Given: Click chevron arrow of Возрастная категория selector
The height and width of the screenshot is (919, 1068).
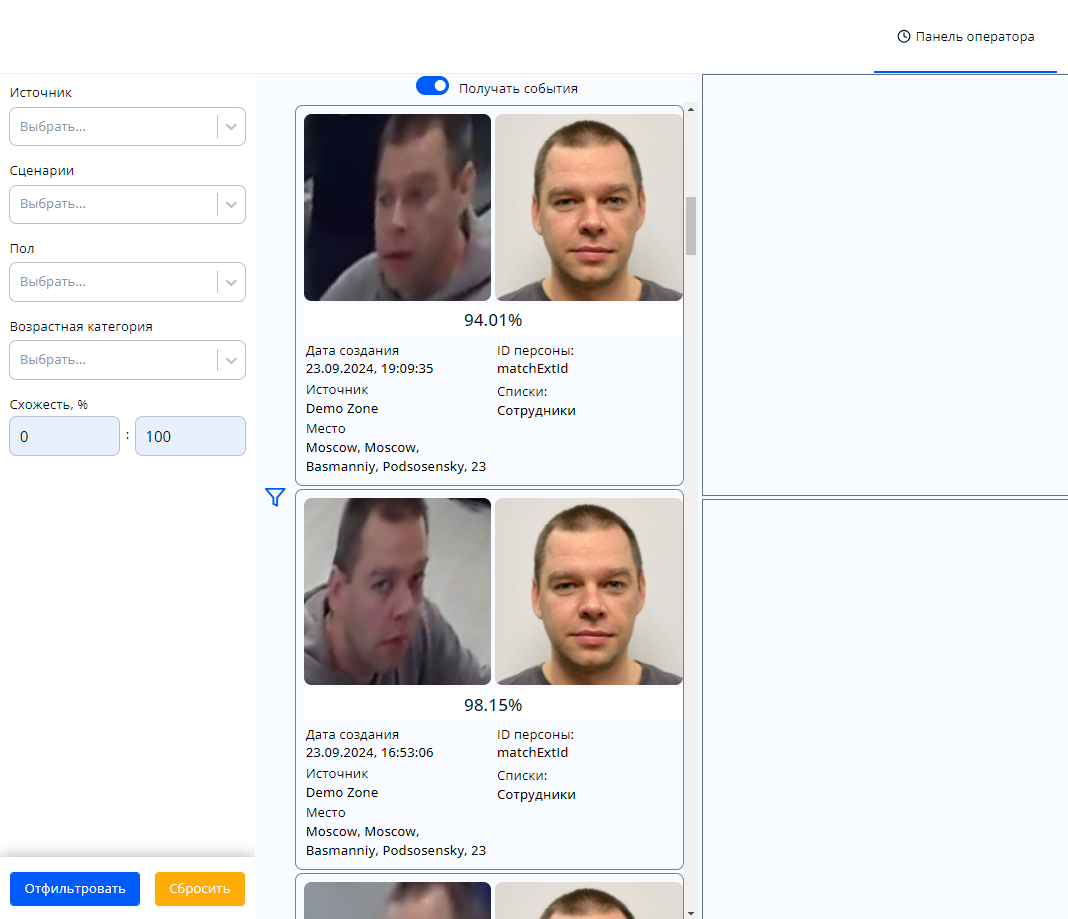Looking at the screenshot, I should coord(232,360).
